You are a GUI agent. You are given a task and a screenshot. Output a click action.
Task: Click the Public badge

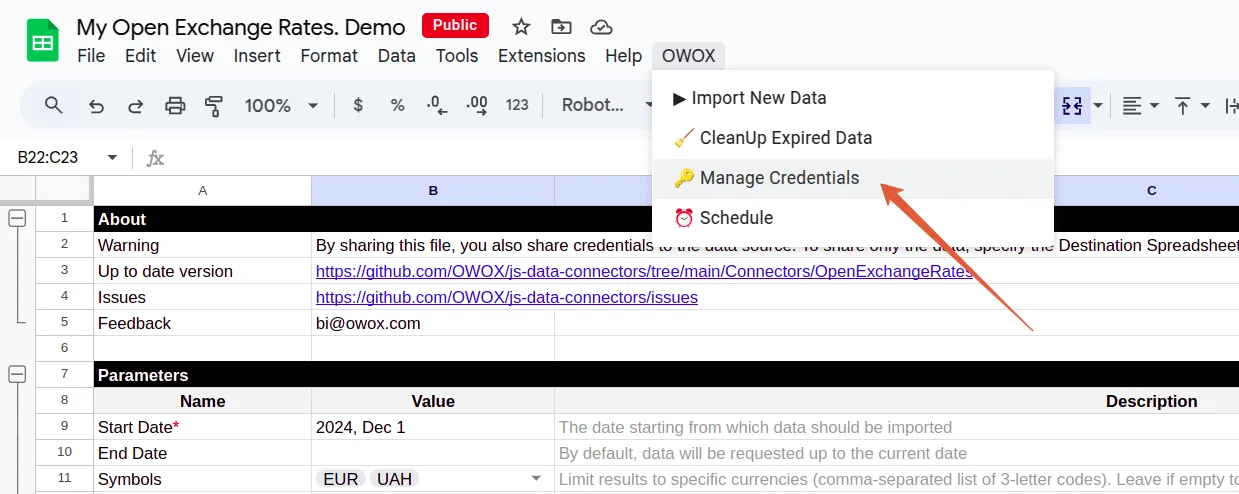455,25
